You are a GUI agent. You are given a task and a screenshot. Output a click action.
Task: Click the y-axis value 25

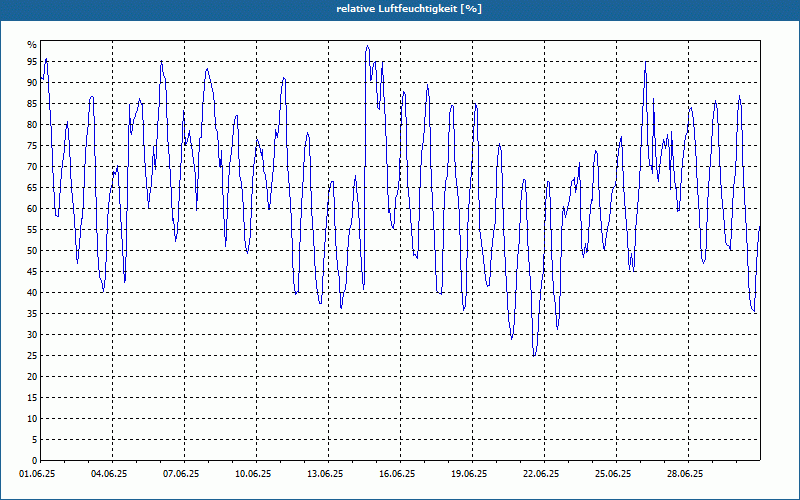tap(32, 356)
